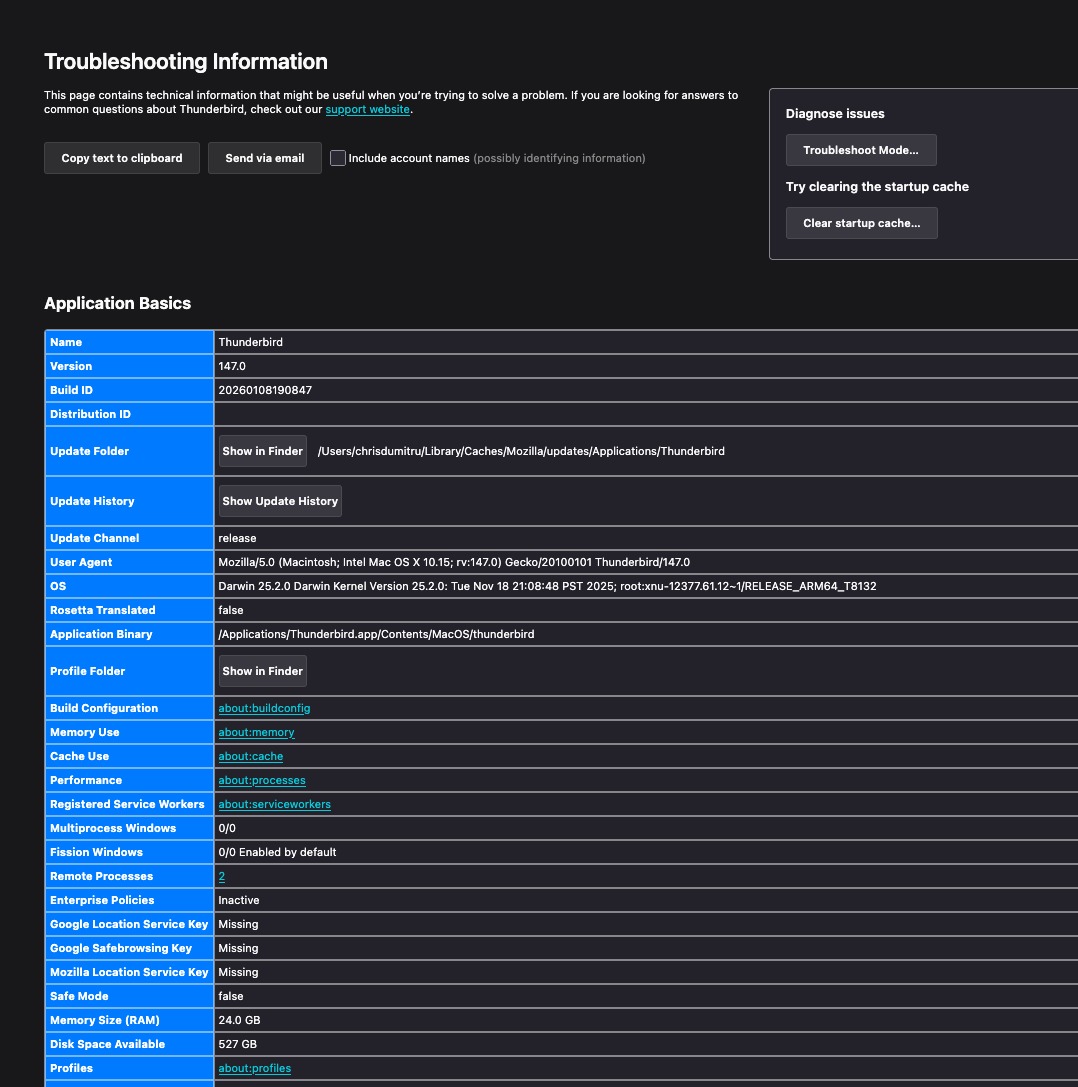Select the Version value 147.0
This screenshot has height=1087, width=1078.
(232, 366)
